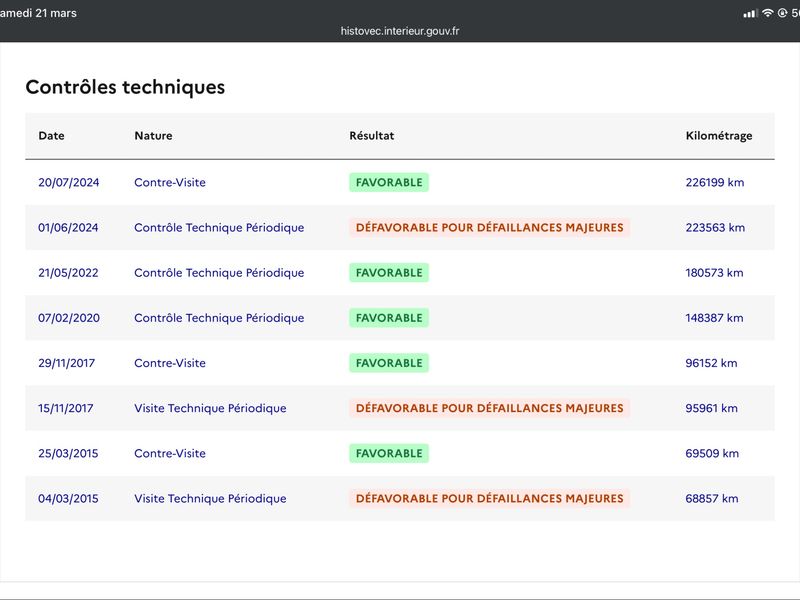Click the Nature column header
The height and width of the screenshot is (600, 800).
point(153,136)
